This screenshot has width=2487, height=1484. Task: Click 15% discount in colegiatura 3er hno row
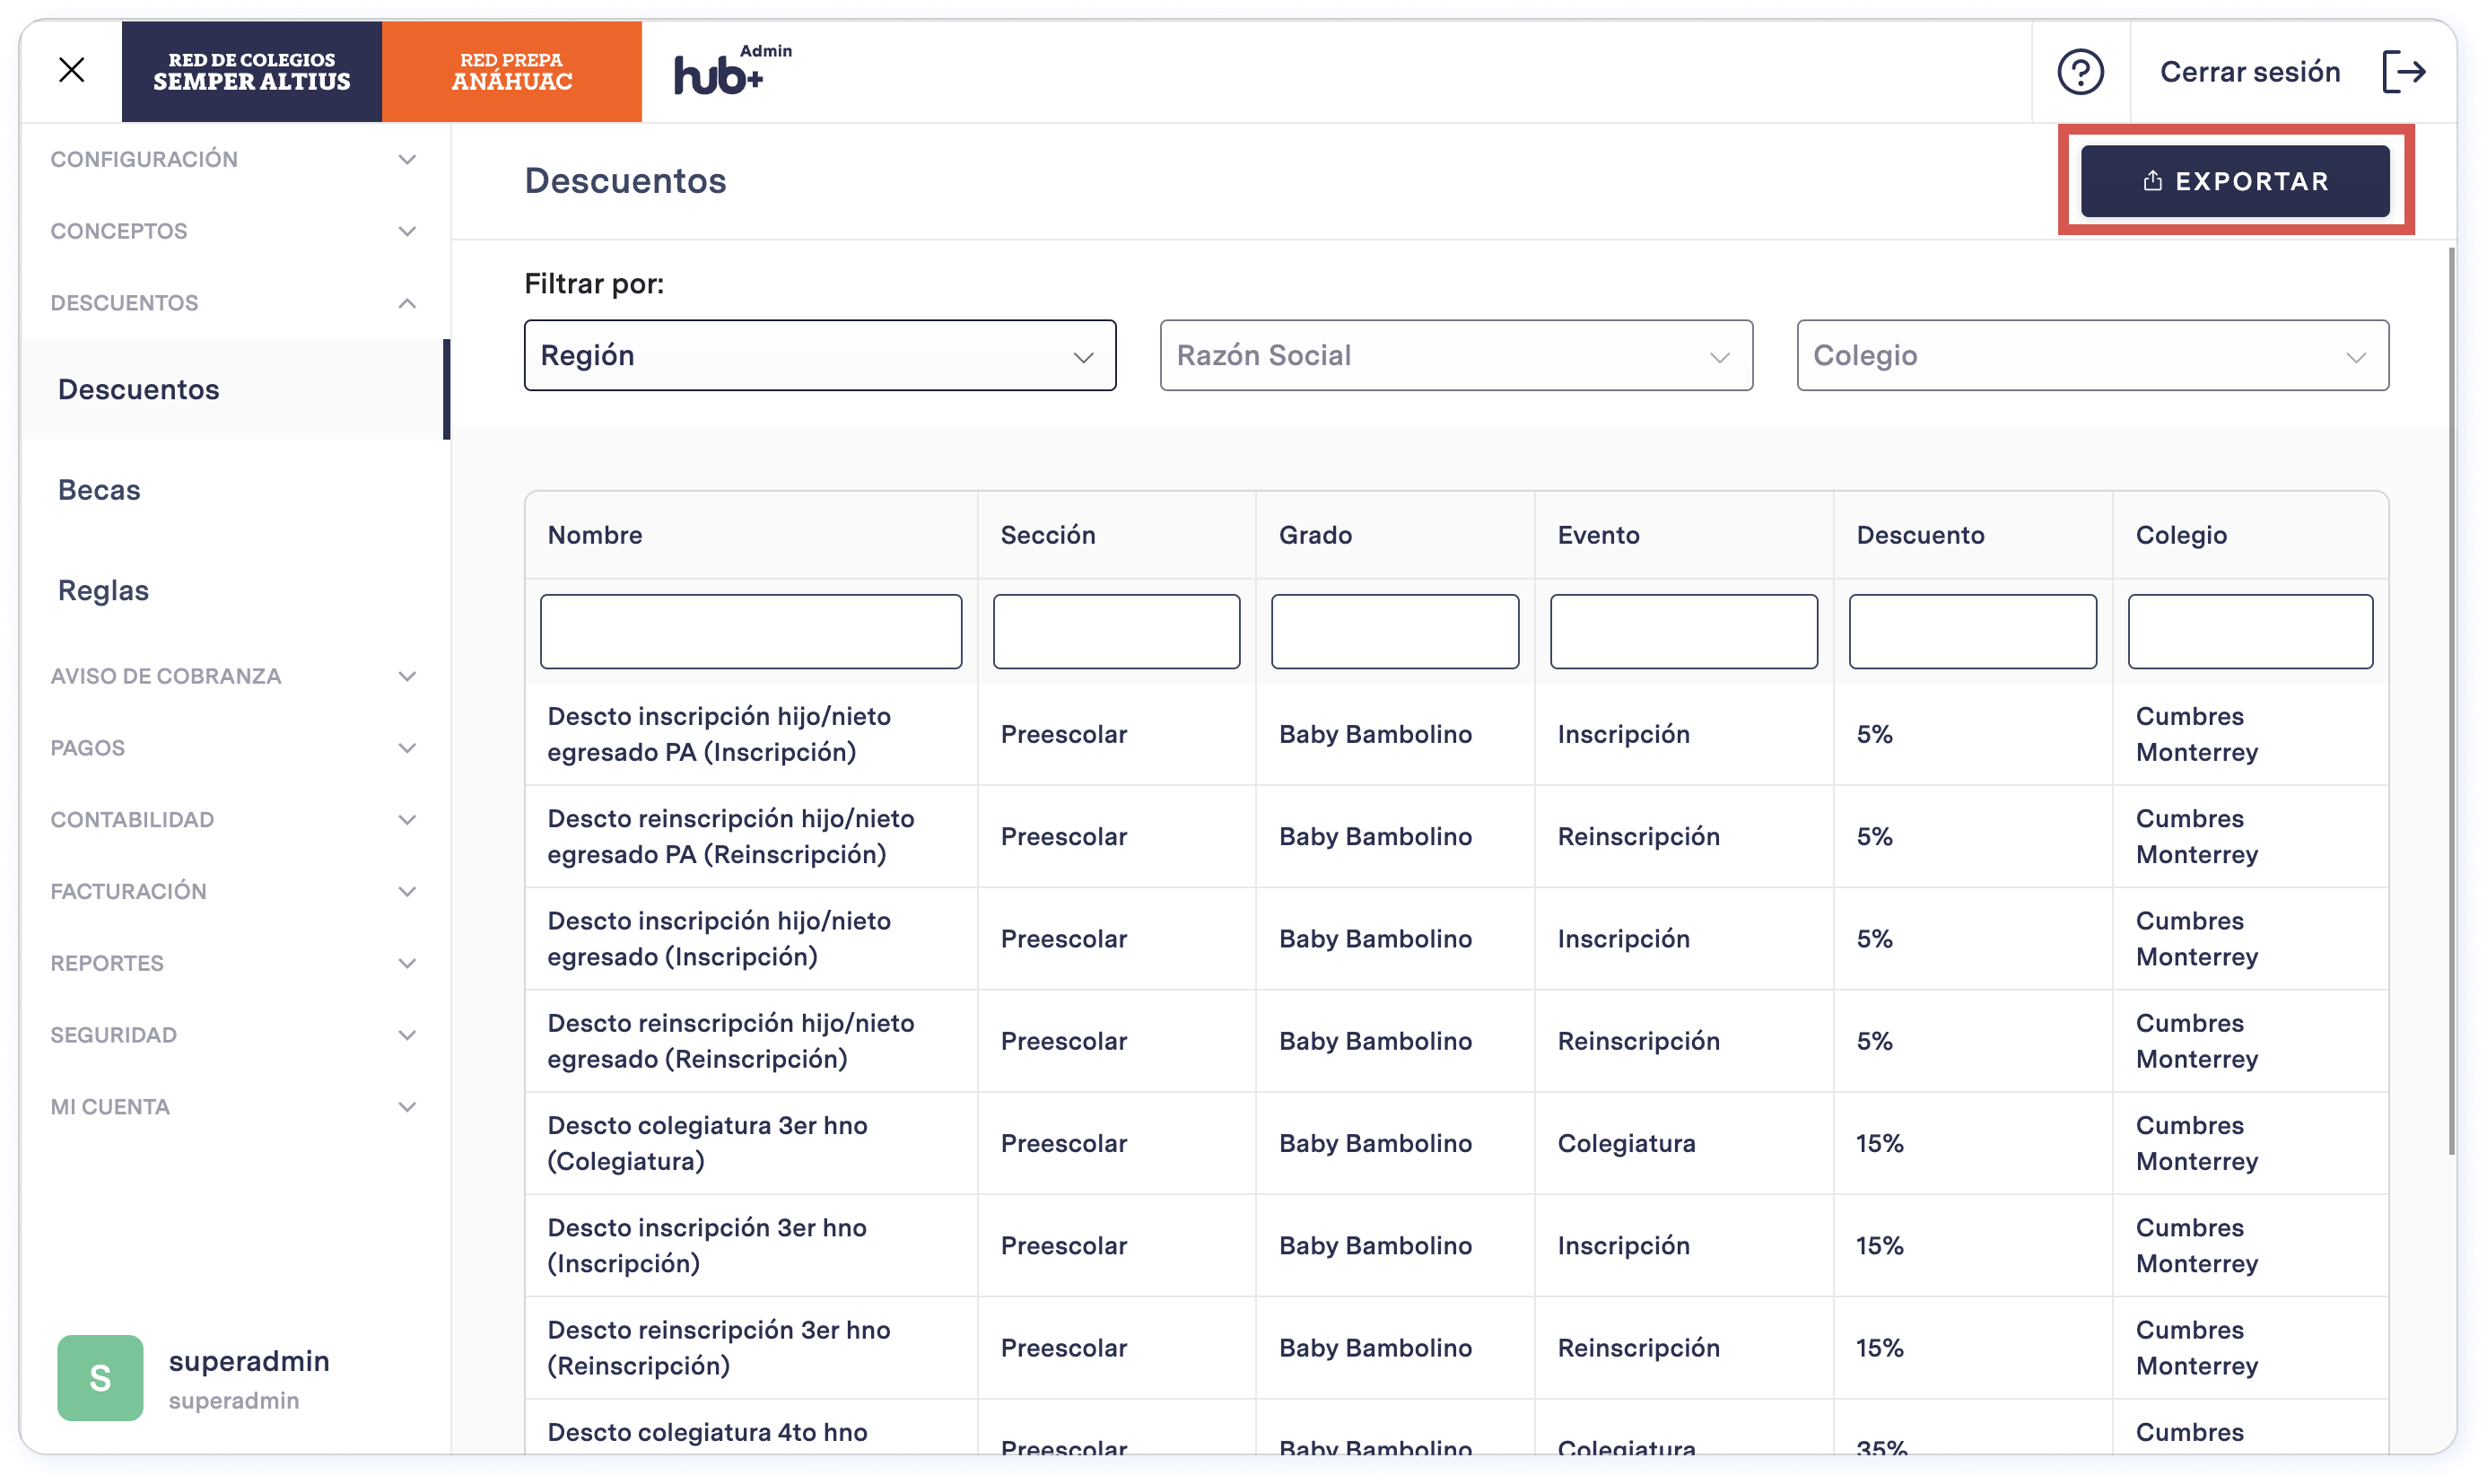[x=1879, y=1143]
